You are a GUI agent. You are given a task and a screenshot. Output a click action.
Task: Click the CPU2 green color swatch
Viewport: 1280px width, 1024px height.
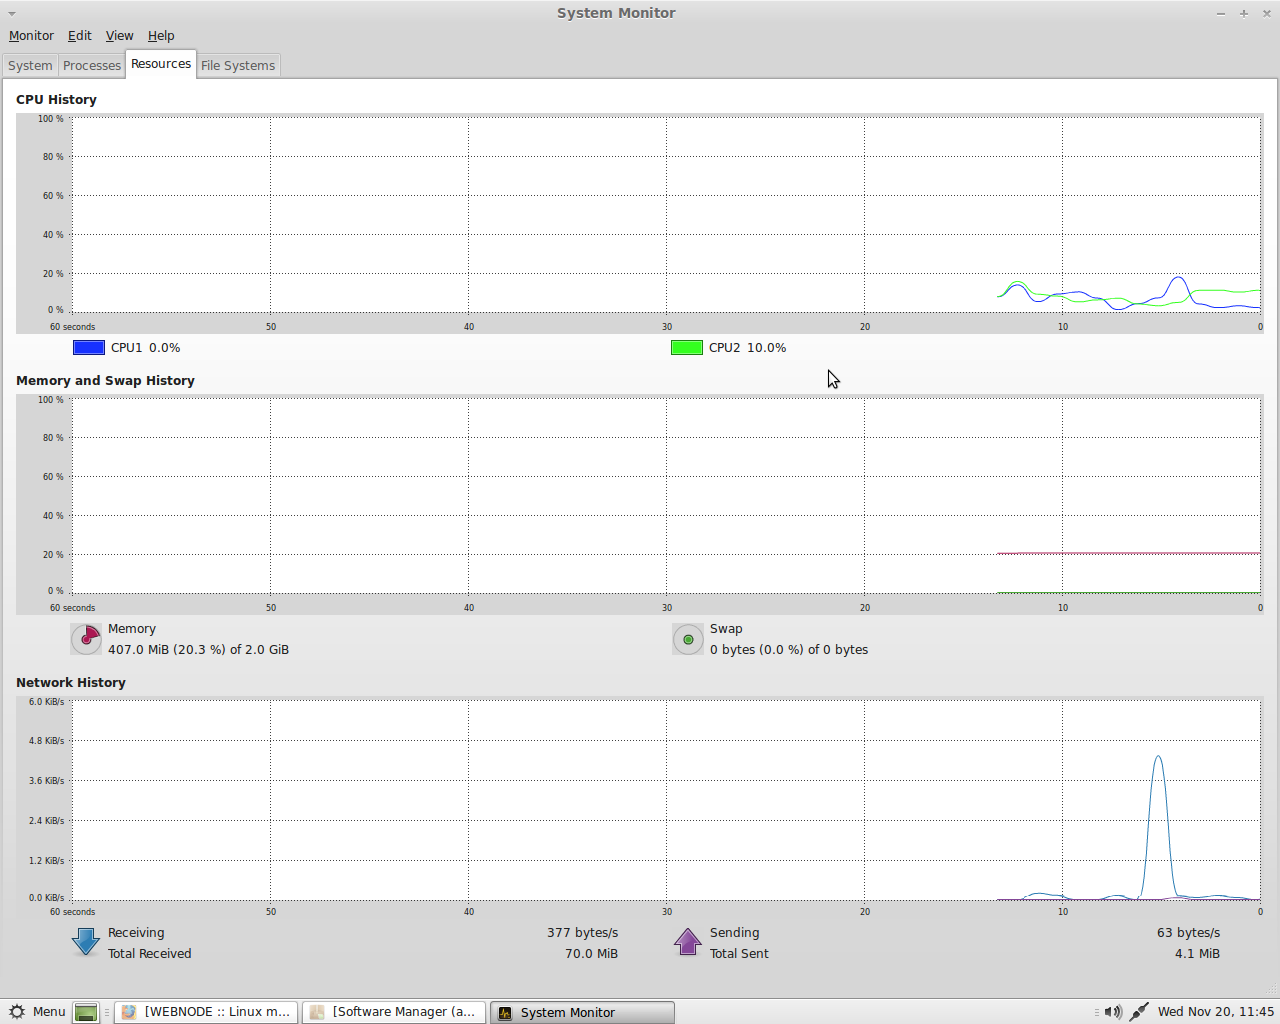(x=687, y=348)
